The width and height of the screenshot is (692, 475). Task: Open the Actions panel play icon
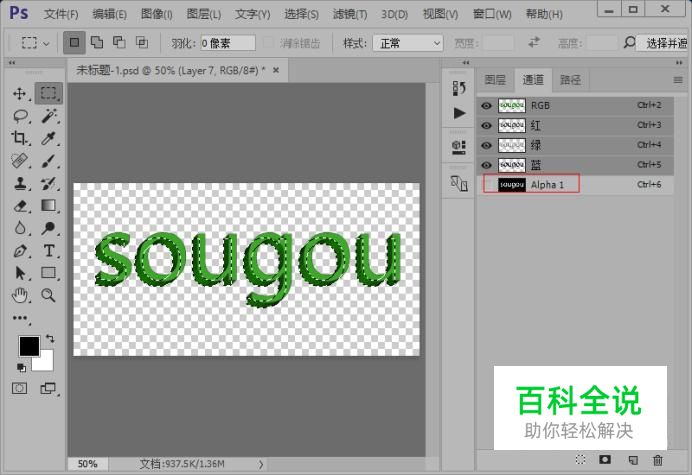[459, 113]
